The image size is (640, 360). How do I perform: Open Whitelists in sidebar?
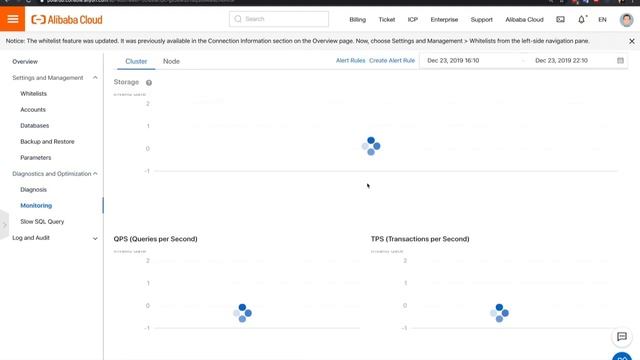click(33, 93)
